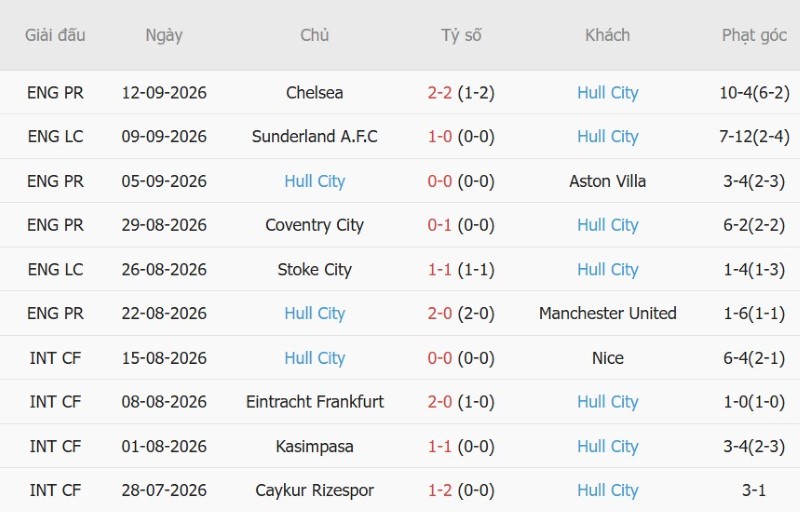Click Kasimpasa team name
Viewport: 800px width, 512px height.
click(315, 446)
